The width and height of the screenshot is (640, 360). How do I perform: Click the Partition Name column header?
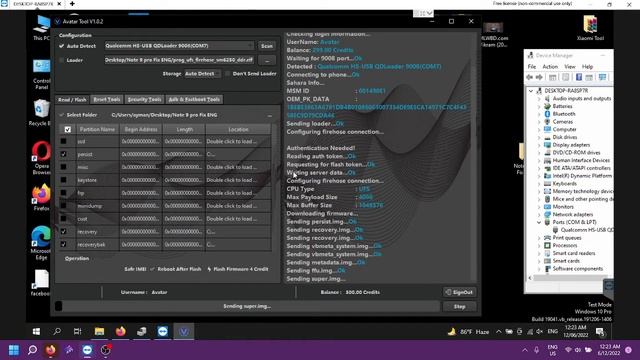click(97, 129)
